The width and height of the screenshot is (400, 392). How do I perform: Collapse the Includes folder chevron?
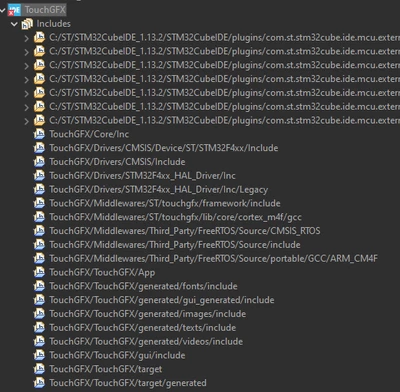14,24
